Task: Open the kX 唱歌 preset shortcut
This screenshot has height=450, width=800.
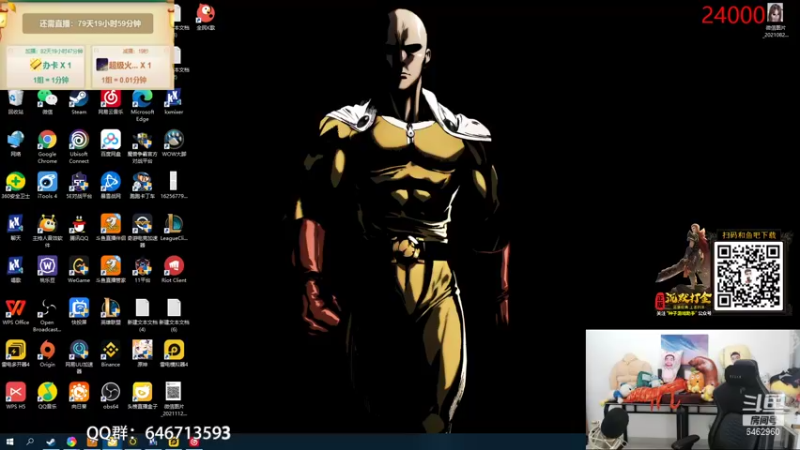Action: tap(16, 269)
